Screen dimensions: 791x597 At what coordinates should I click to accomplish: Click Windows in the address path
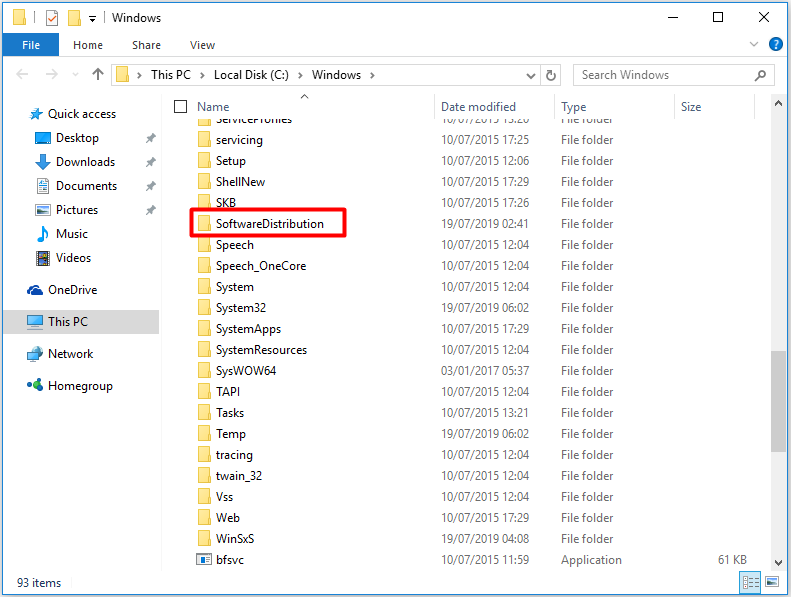click(336, 75)
